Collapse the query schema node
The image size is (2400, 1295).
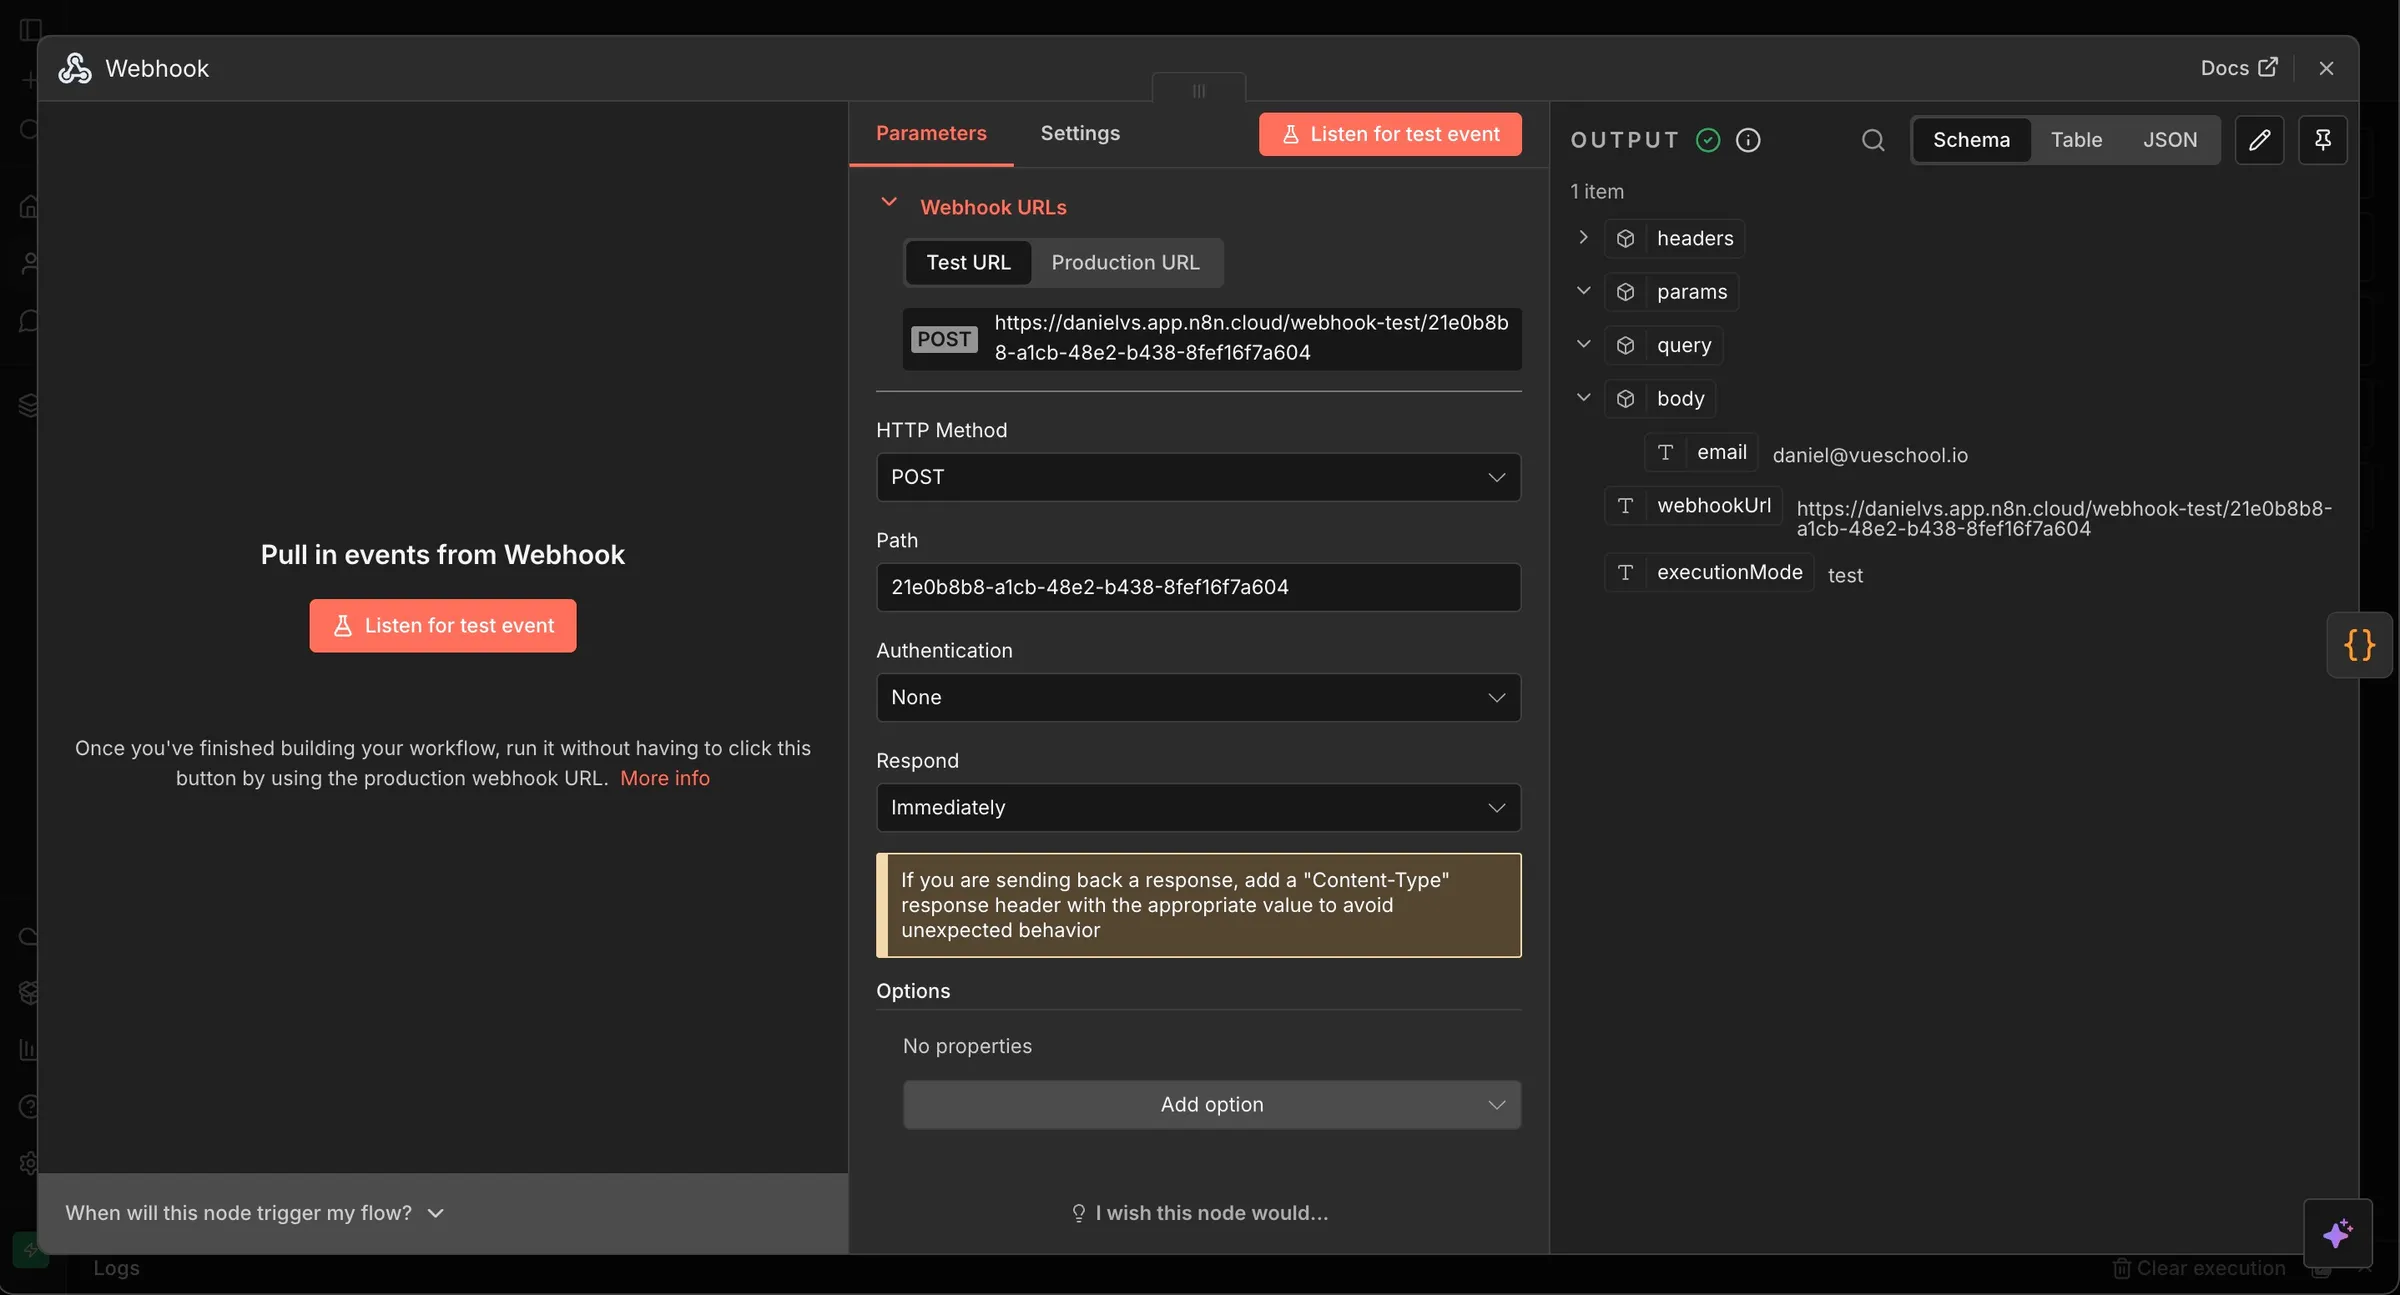[x=1583, y=344]
